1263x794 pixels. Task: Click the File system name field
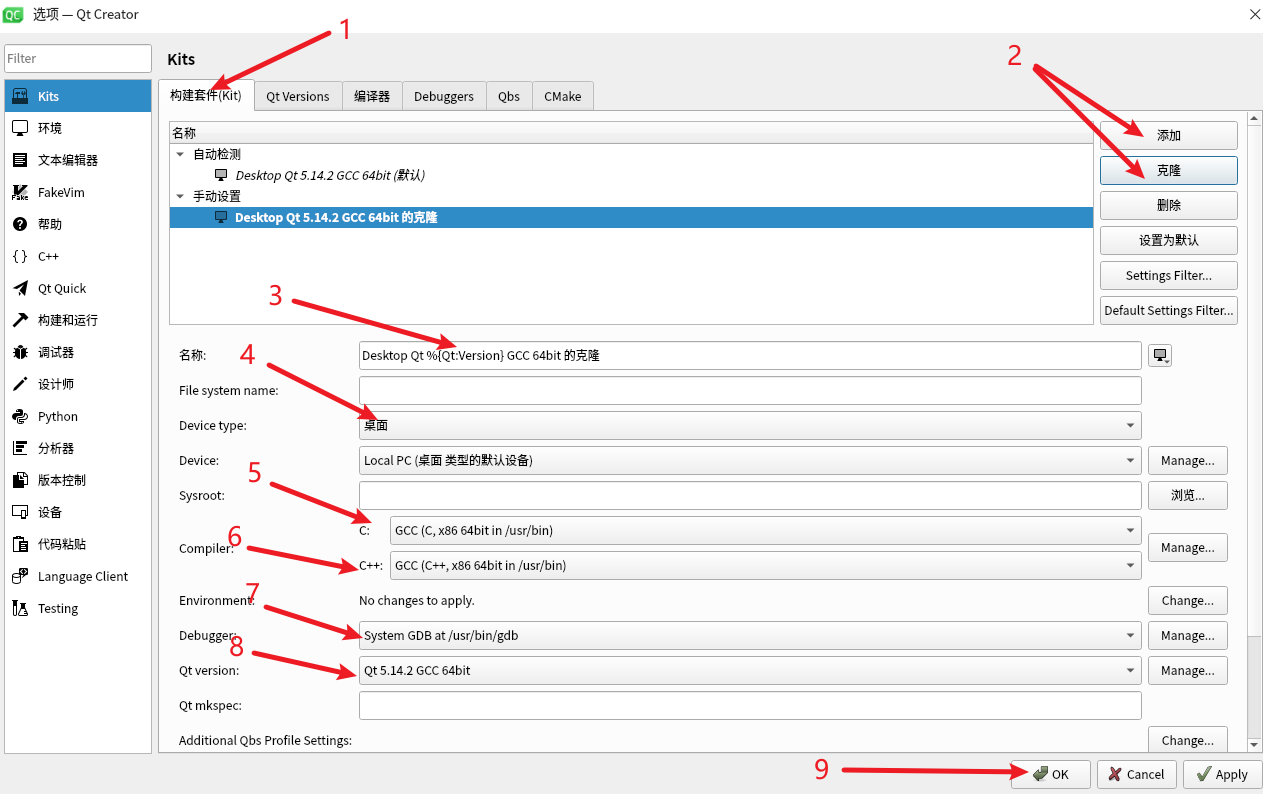click(x=750, y=390)
